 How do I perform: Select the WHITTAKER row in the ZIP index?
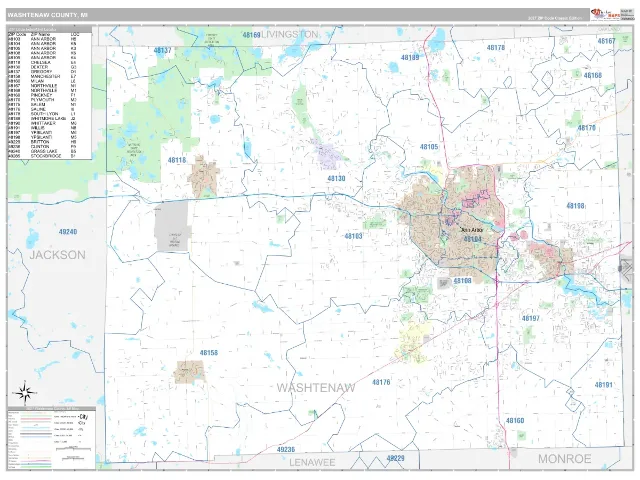42,123
